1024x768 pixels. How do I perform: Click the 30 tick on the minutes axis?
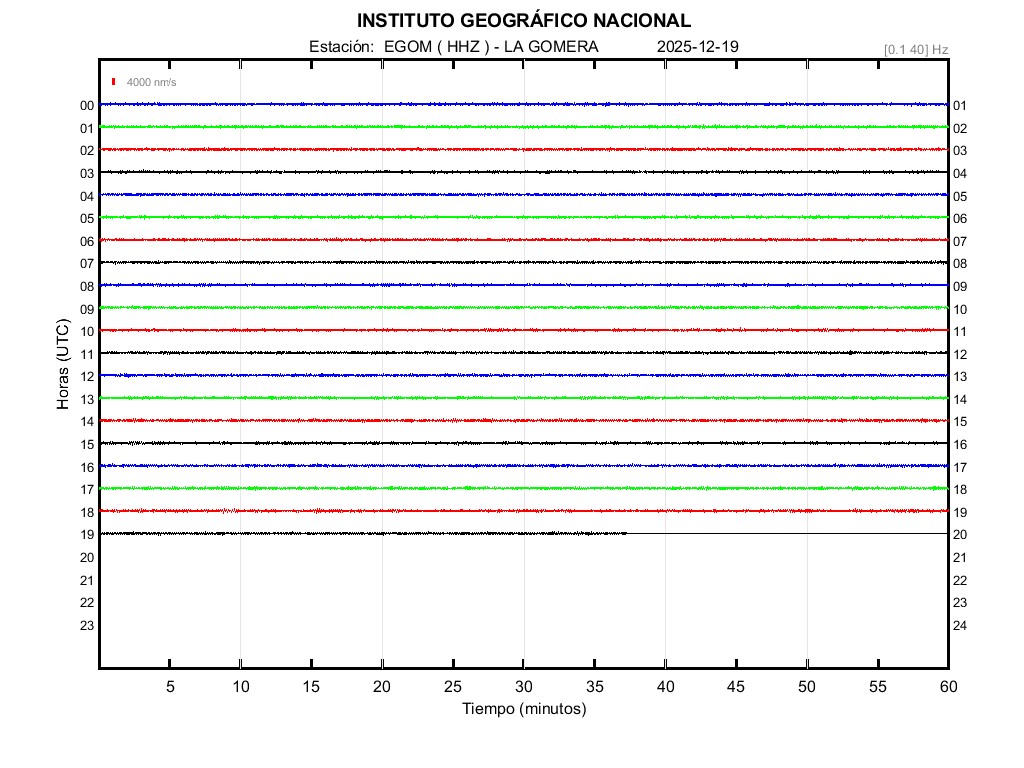click(x=523, y=686)
